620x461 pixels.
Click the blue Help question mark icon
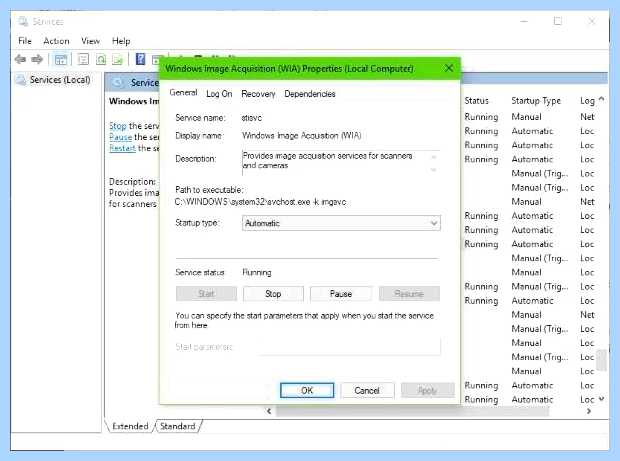coord(140,59)
